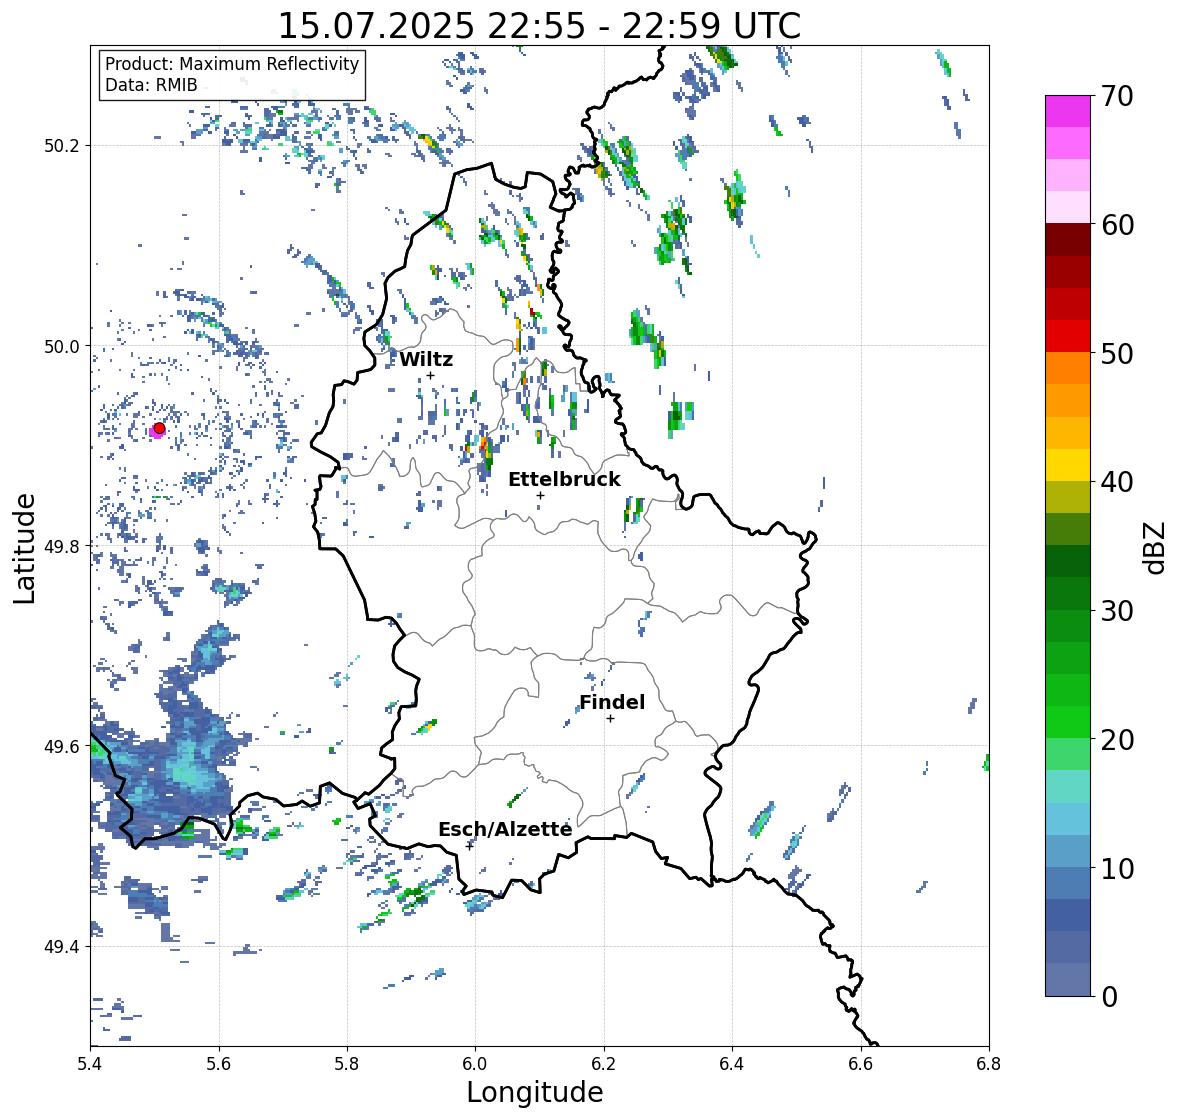Click the Wiltz station label
Viewport: 1179px width, 1117px height.
point(426,359)
